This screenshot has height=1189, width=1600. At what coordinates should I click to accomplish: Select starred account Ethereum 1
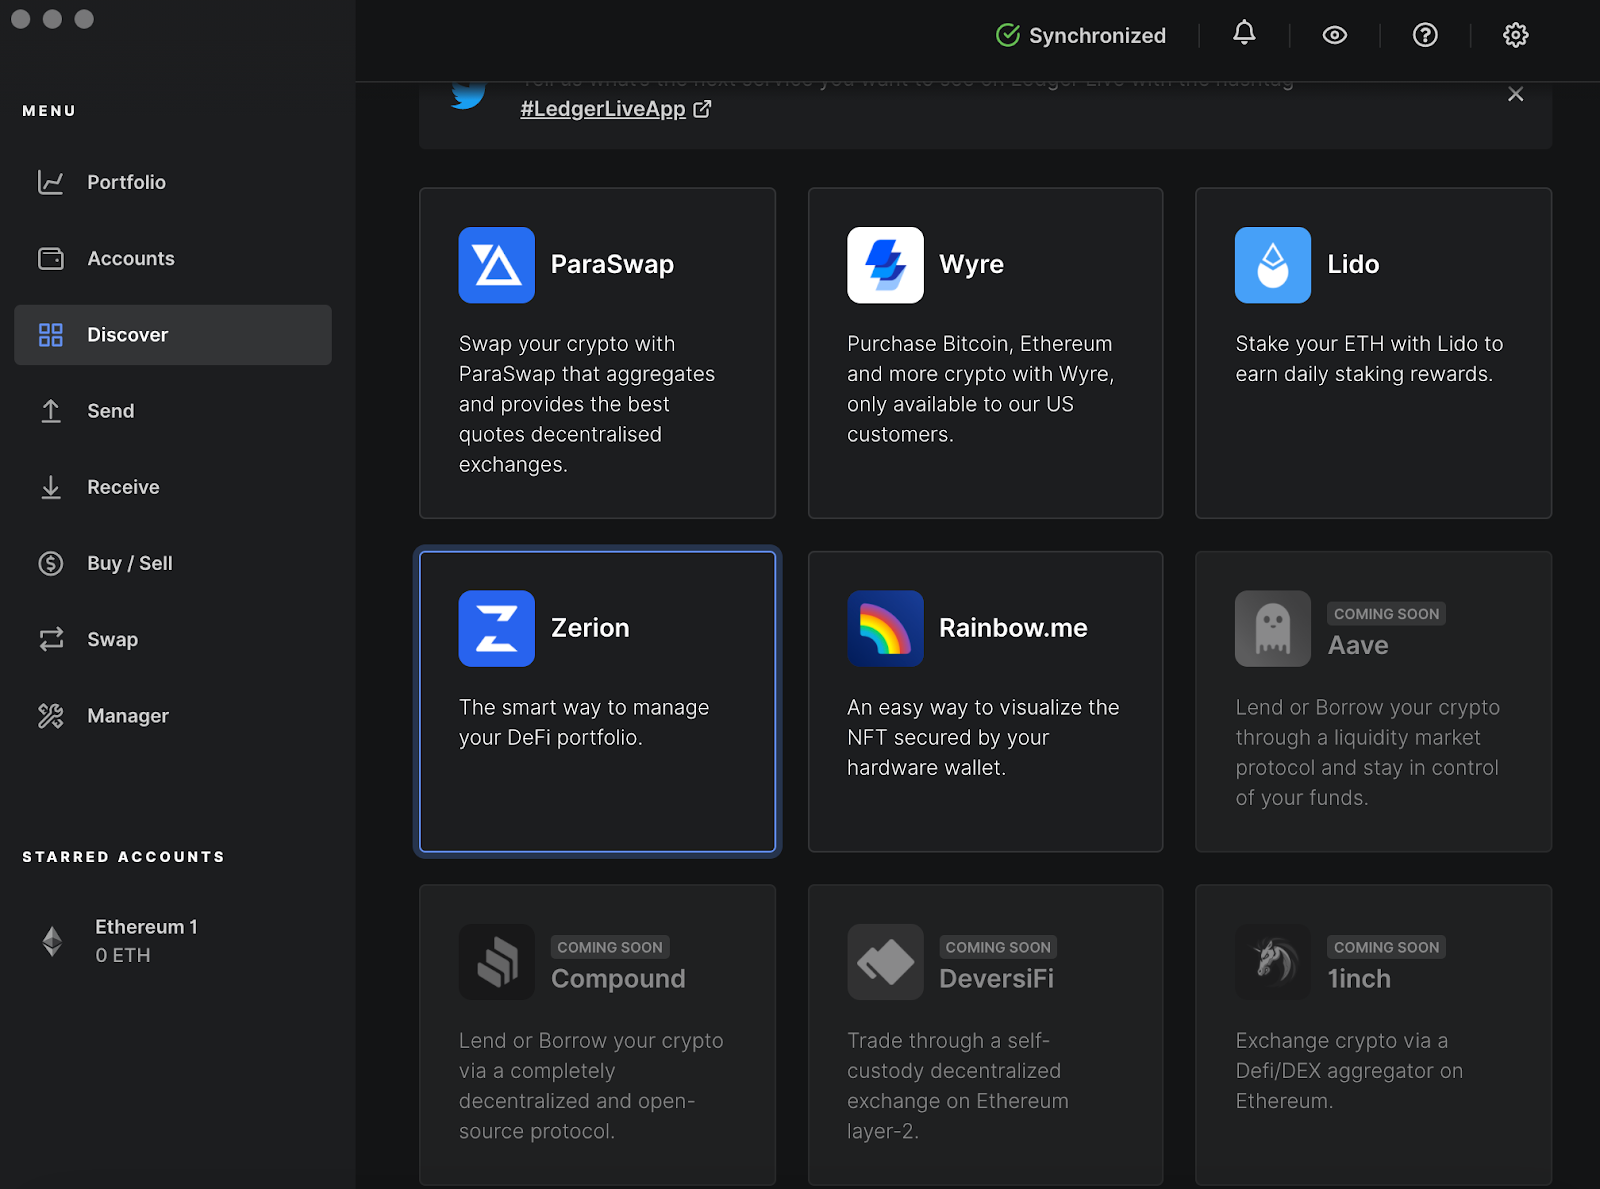[x=146, y=927]
